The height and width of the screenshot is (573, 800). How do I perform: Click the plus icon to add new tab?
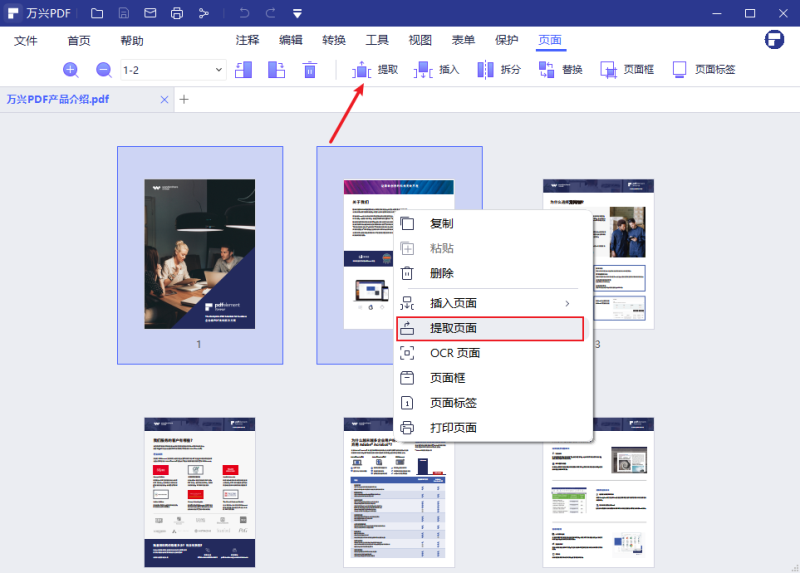[x=184, y=99]
